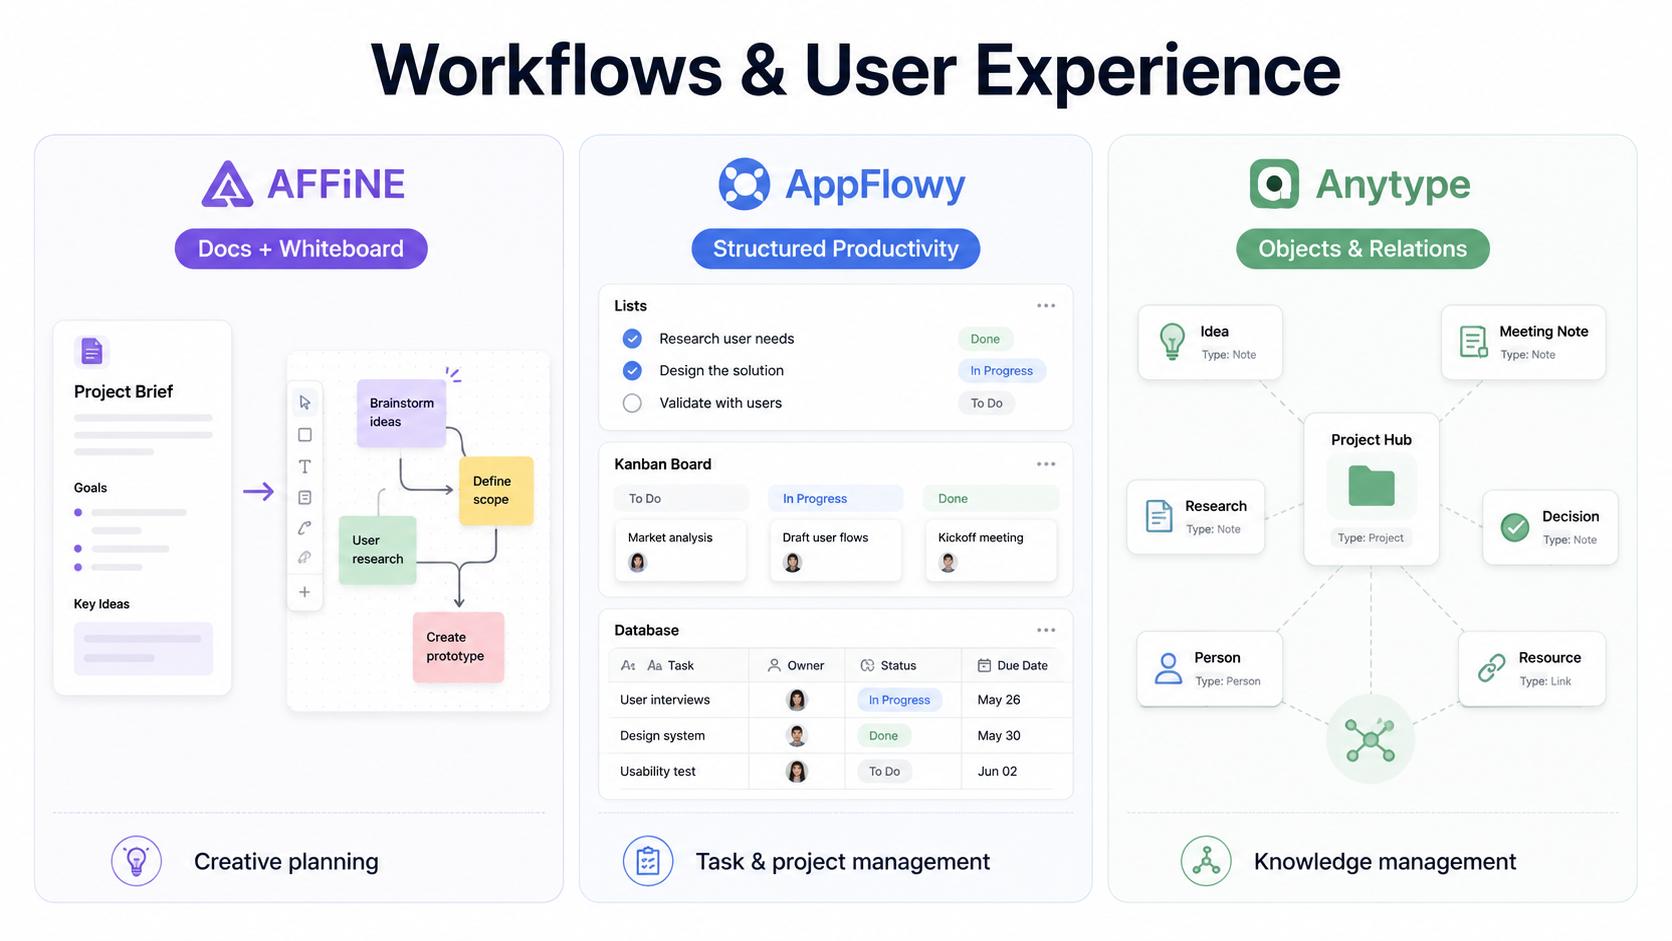
Task: Select the In Progress kanban column header
Action: pyautogui.click(x=835, y=498)
